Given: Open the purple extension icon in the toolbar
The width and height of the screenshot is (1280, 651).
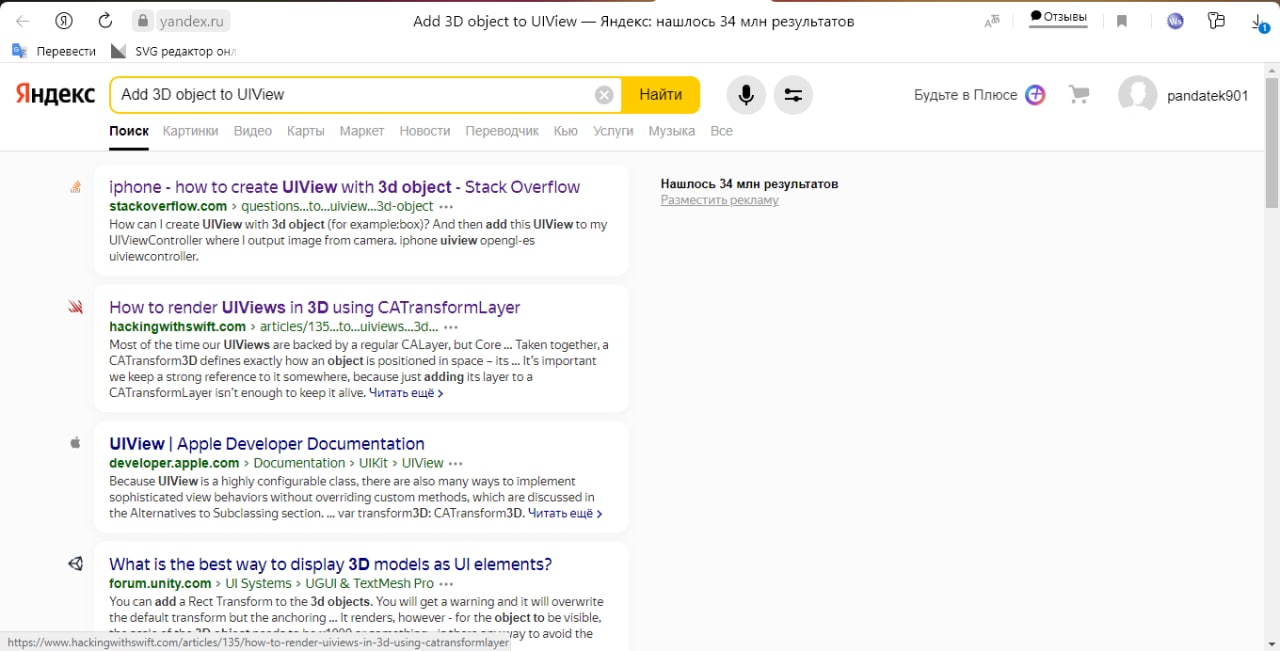Looking at the screenshot, I should point(1175,21).
